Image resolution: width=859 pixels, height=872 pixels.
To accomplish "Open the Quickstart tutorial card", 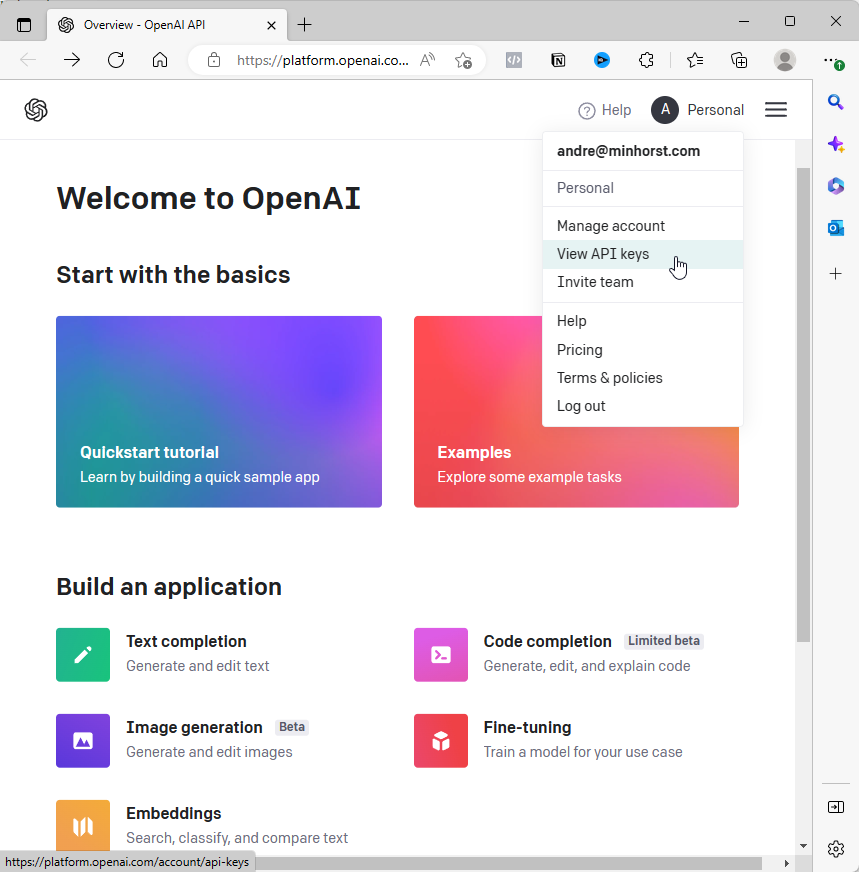I will [219, 411].
